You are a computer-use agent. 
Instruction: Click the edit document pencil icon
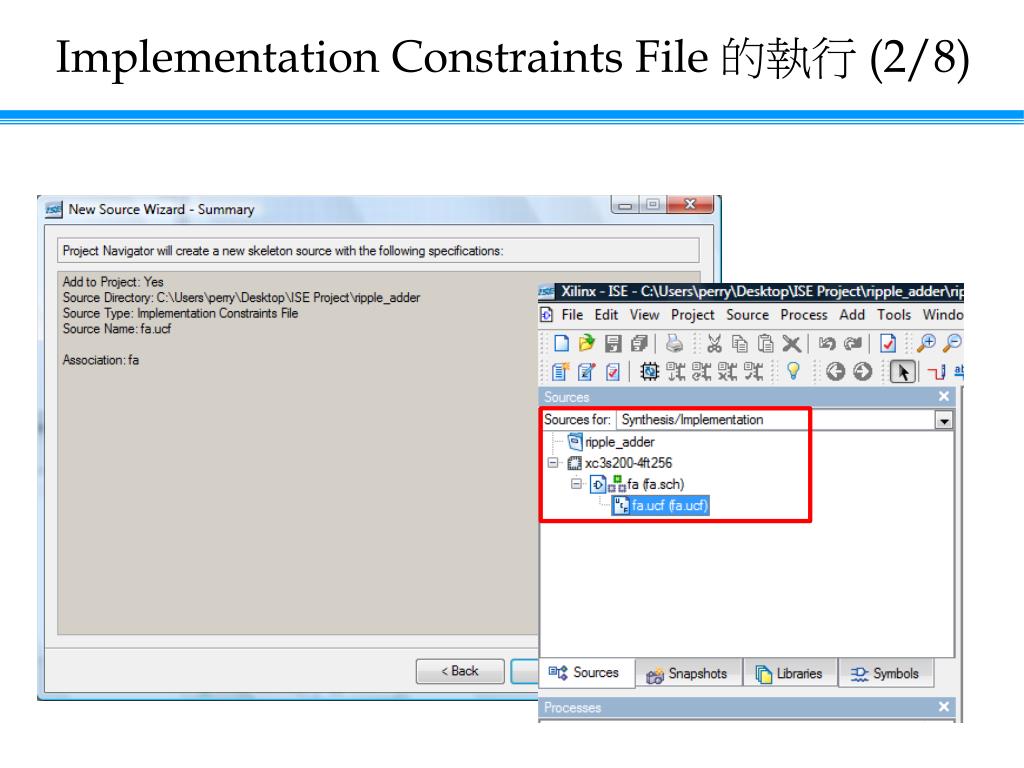586,372
